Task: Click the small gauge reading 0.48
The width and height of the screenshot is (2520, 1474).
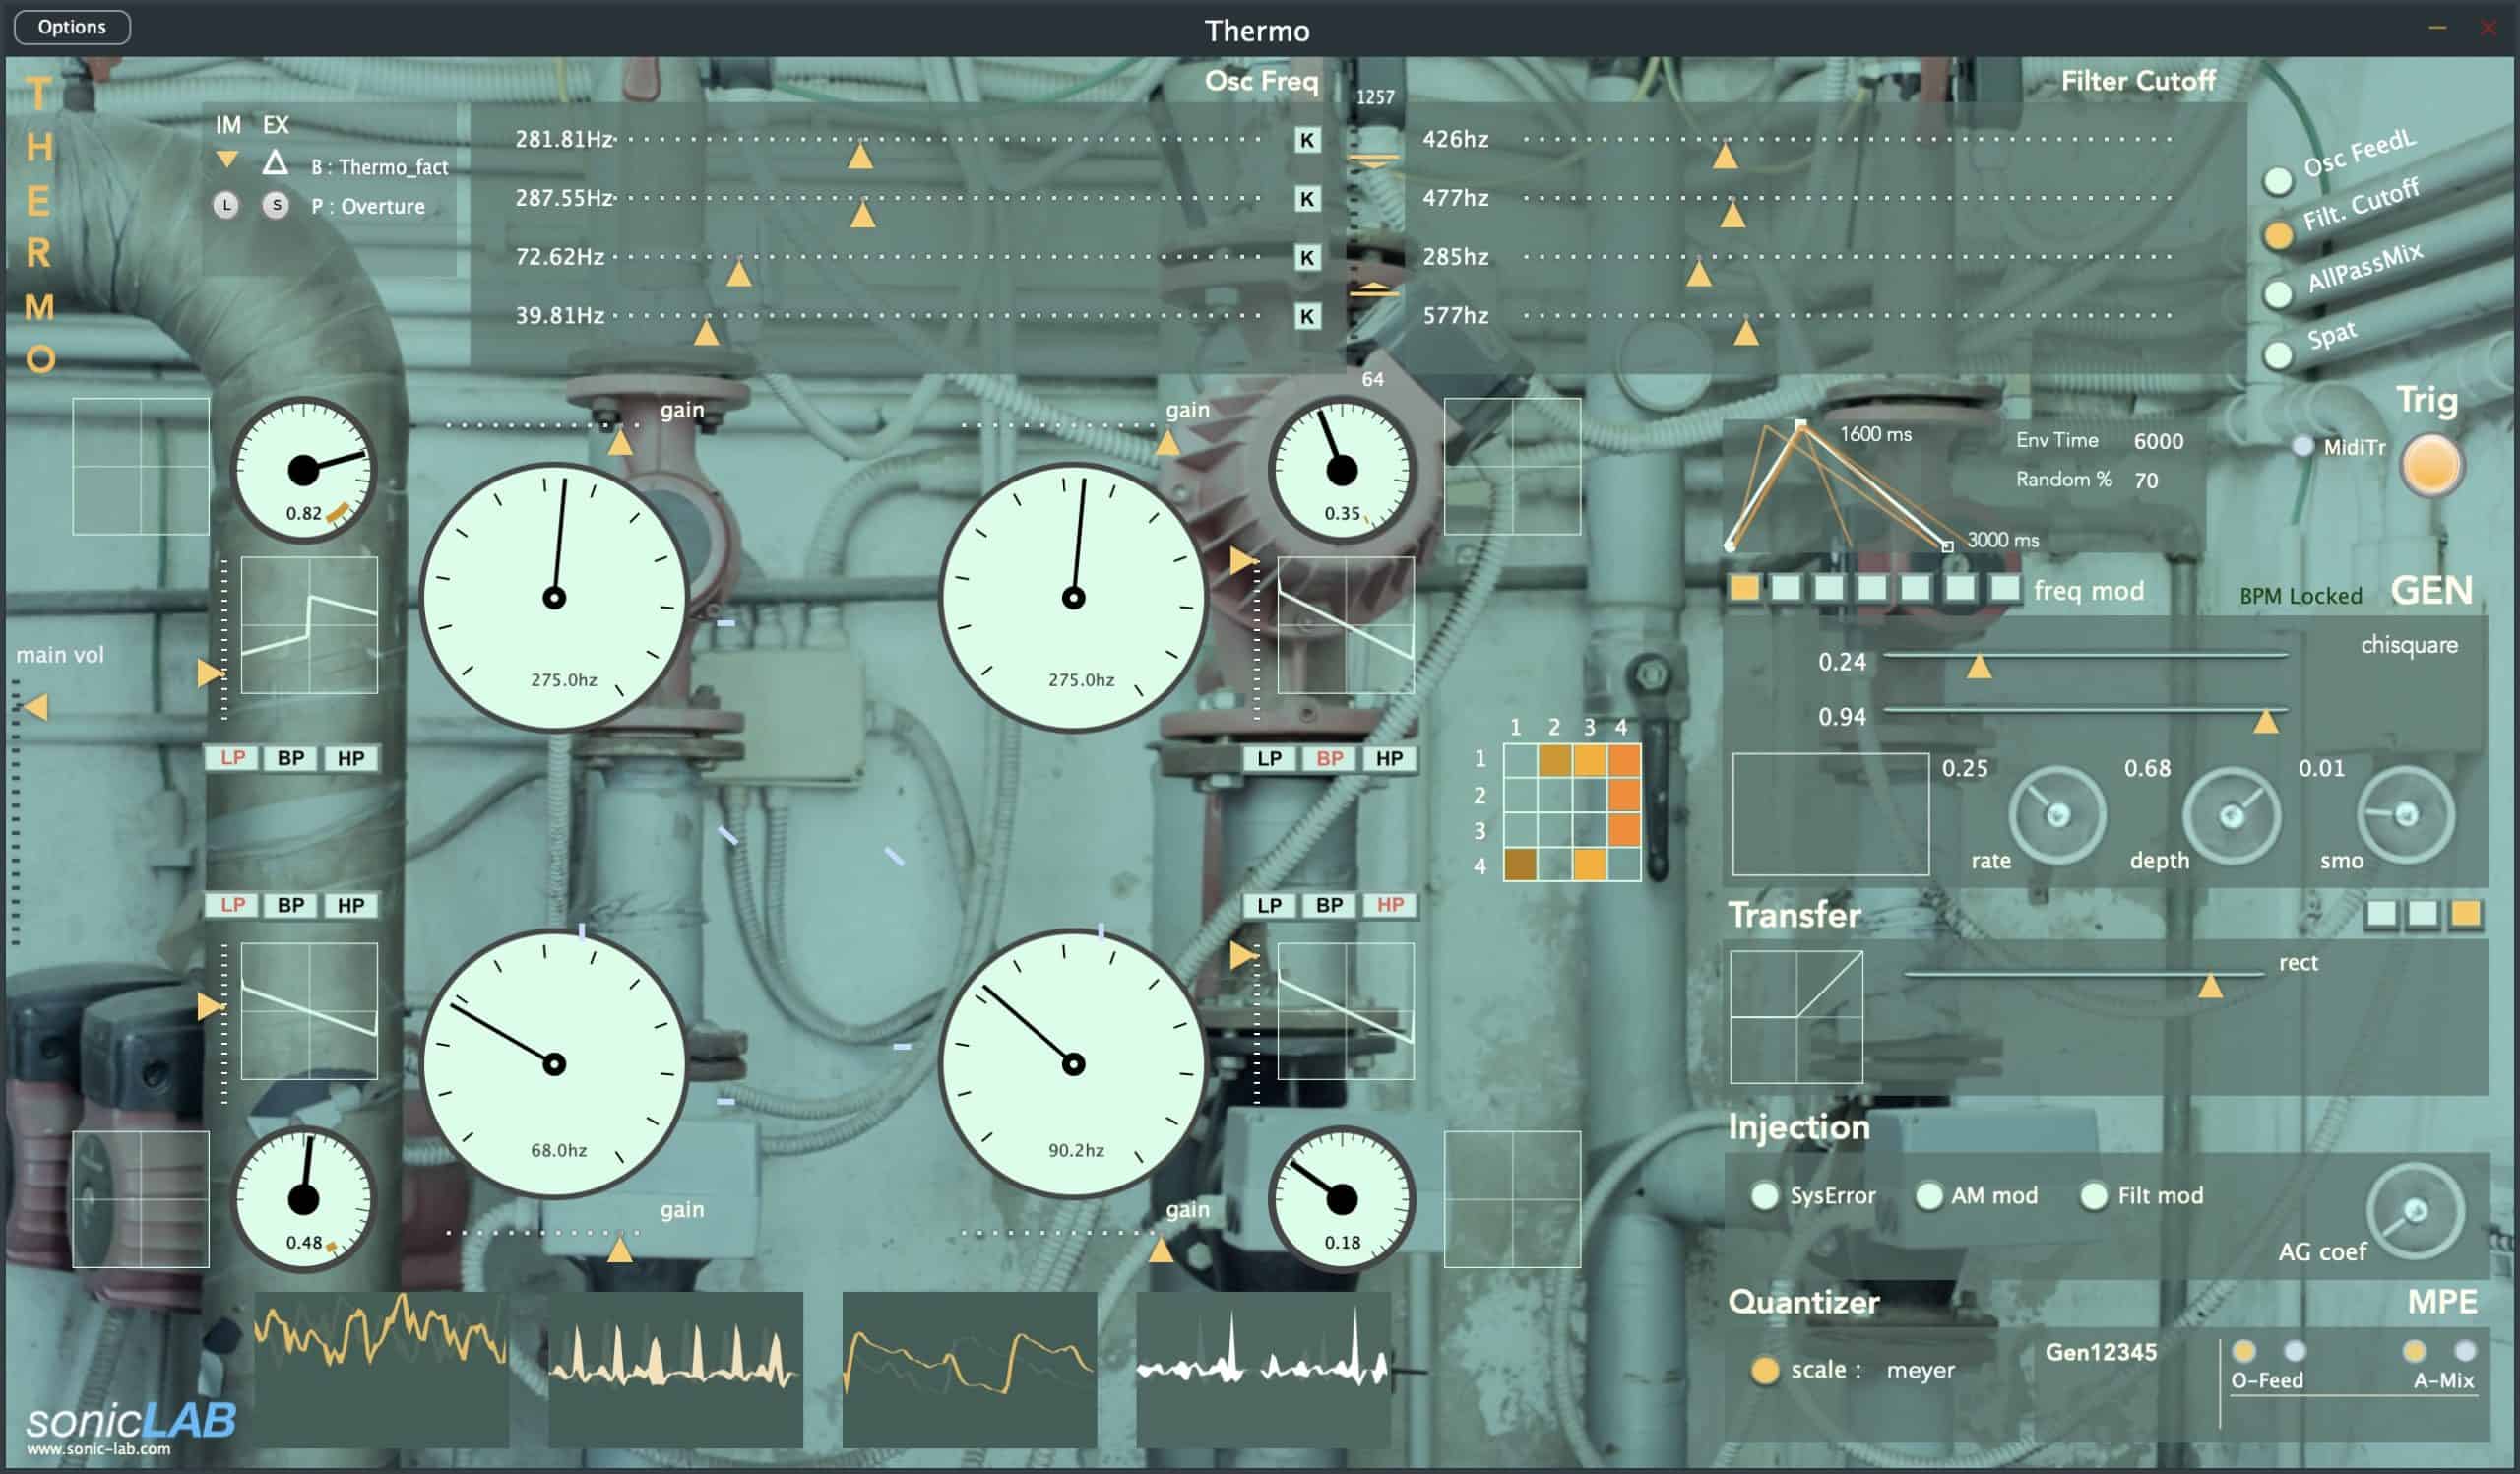Action: point(303,1199)
